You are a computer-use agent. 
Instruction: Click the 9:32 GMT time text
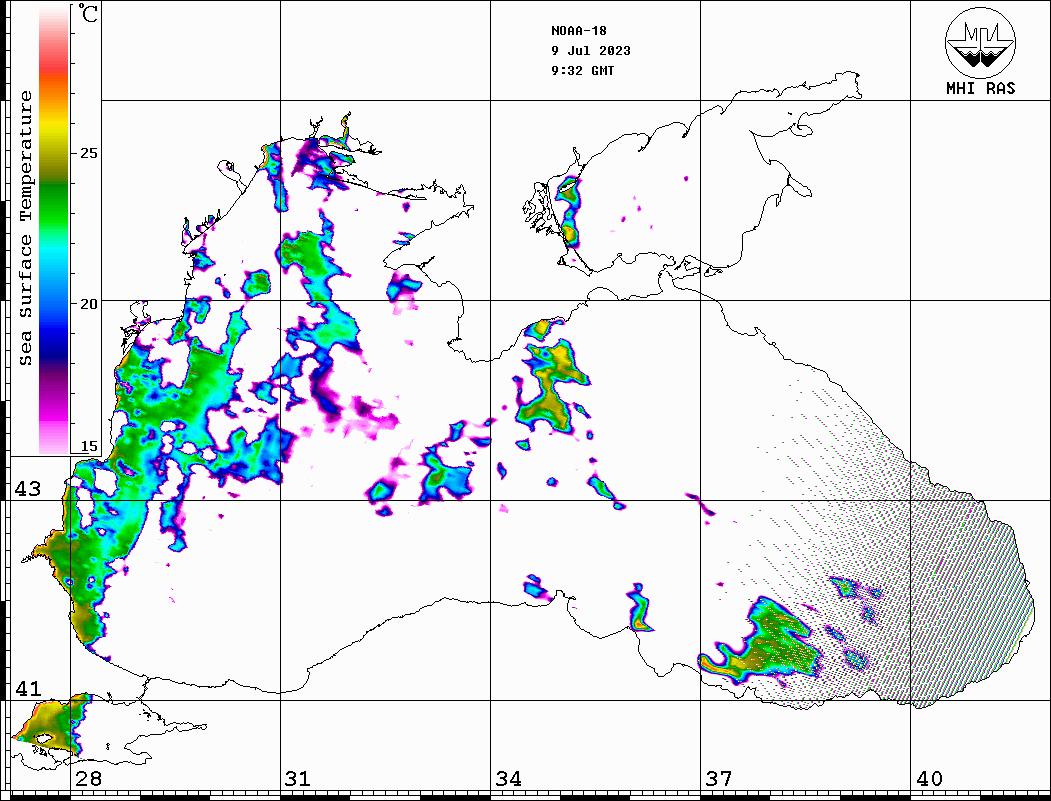click(582, 71)
